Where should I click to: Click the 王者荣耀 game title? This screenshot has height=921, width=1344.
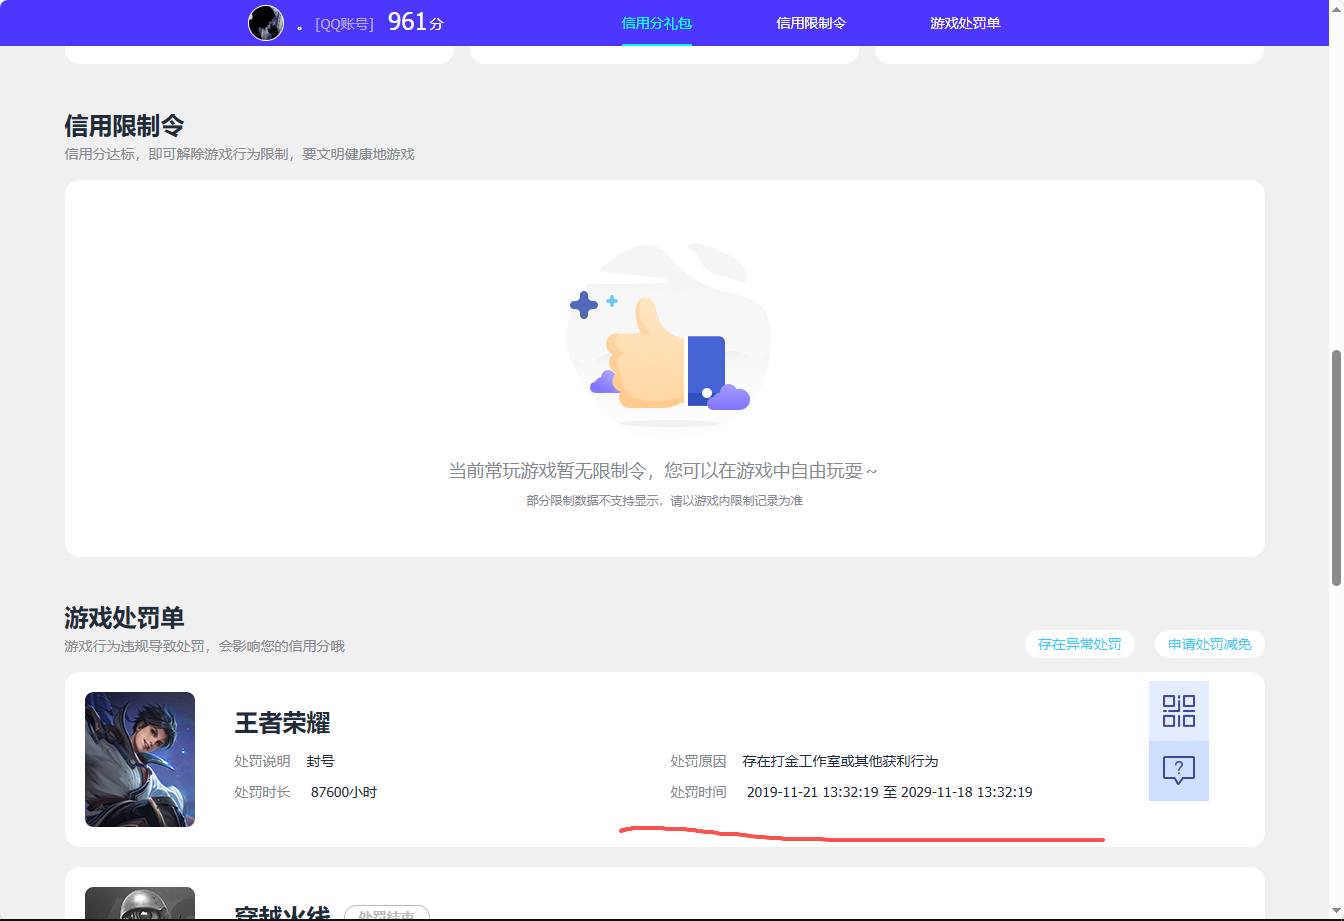(x=283, y=723)
